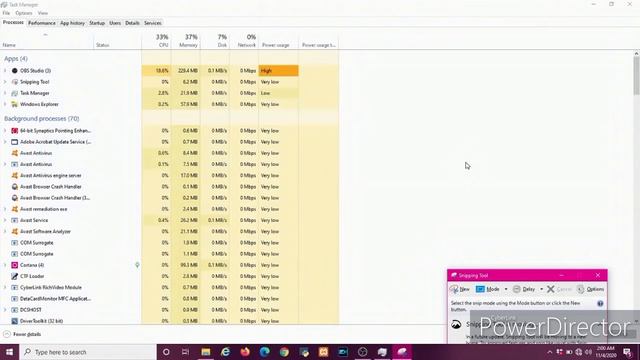
Task: Click the Avast Software Analyzer icon
Action: 15,231
